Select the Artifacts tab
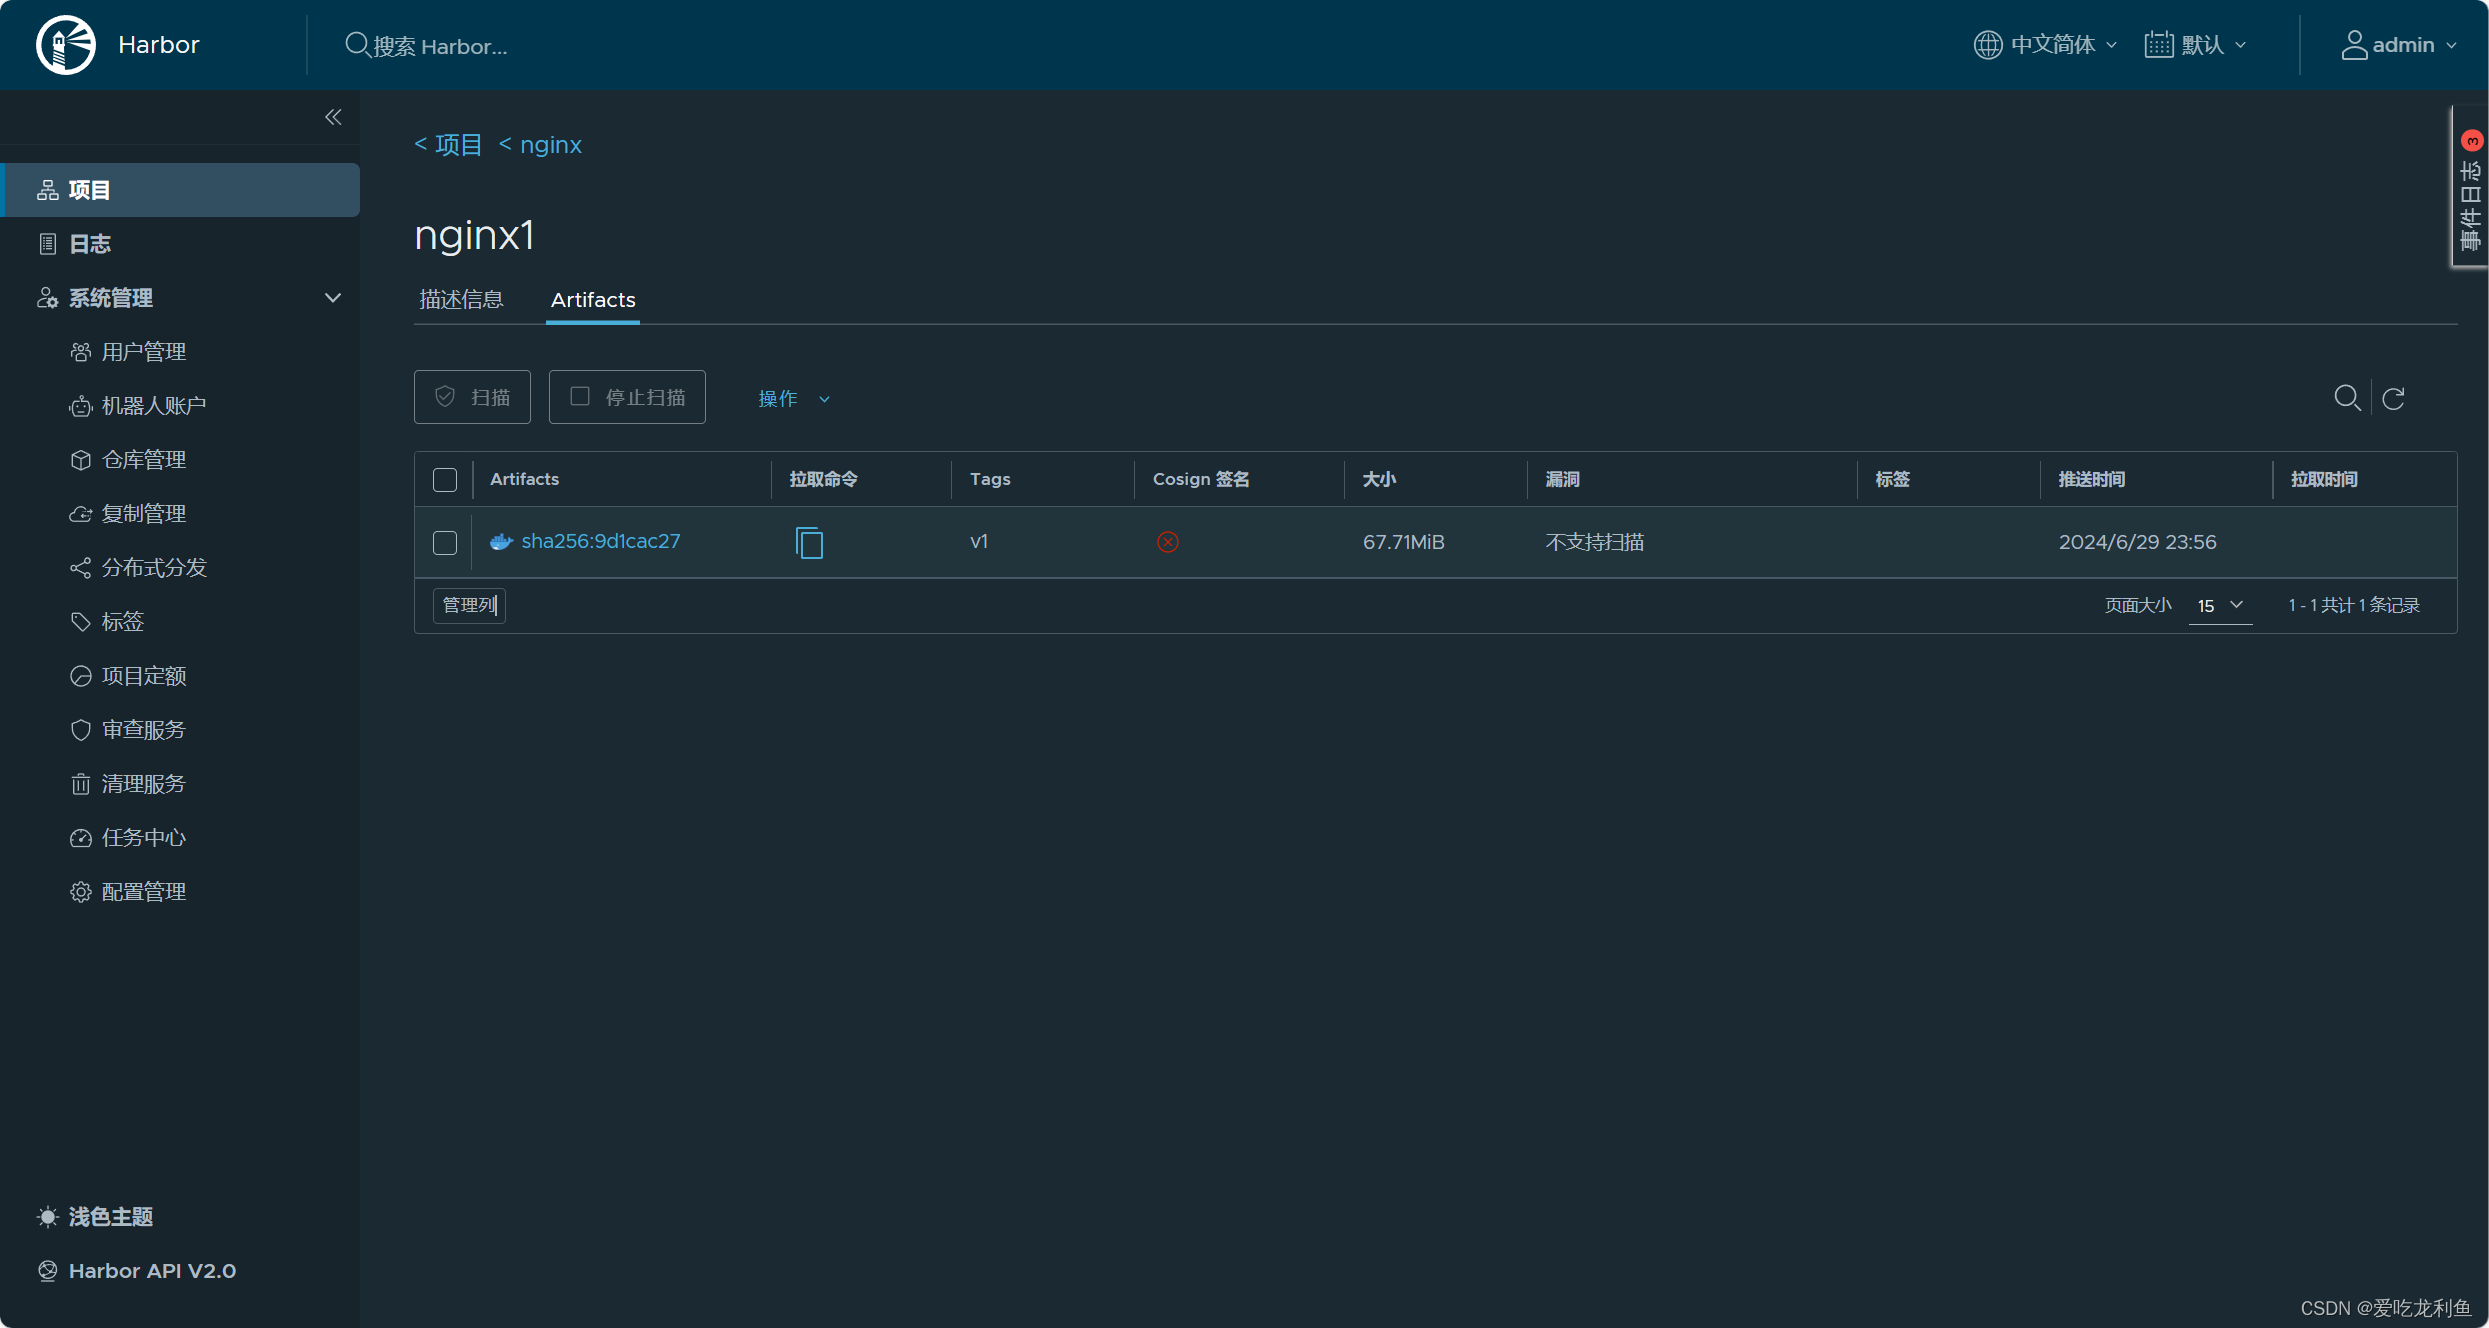Image resolution: width=2489 pixels, height=1328 pixels. (x=593, y=299)
